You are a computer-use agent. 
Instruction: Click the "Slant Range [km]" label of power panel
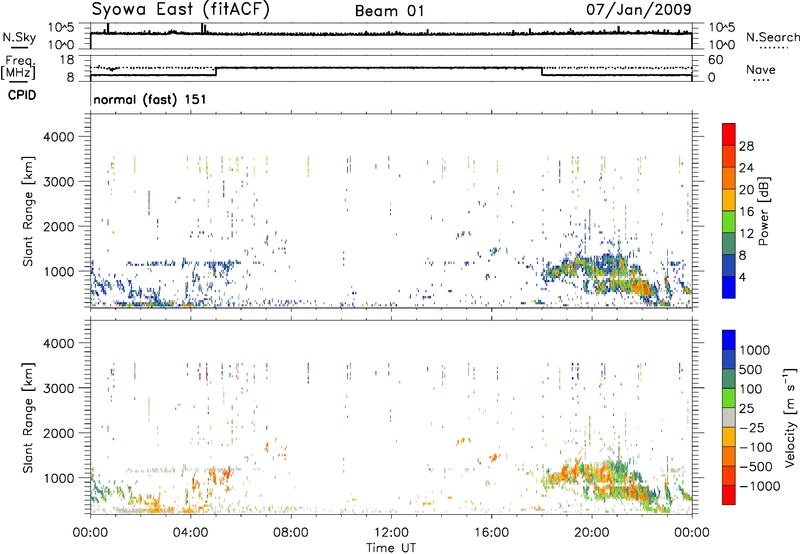[x=29, y=211]
